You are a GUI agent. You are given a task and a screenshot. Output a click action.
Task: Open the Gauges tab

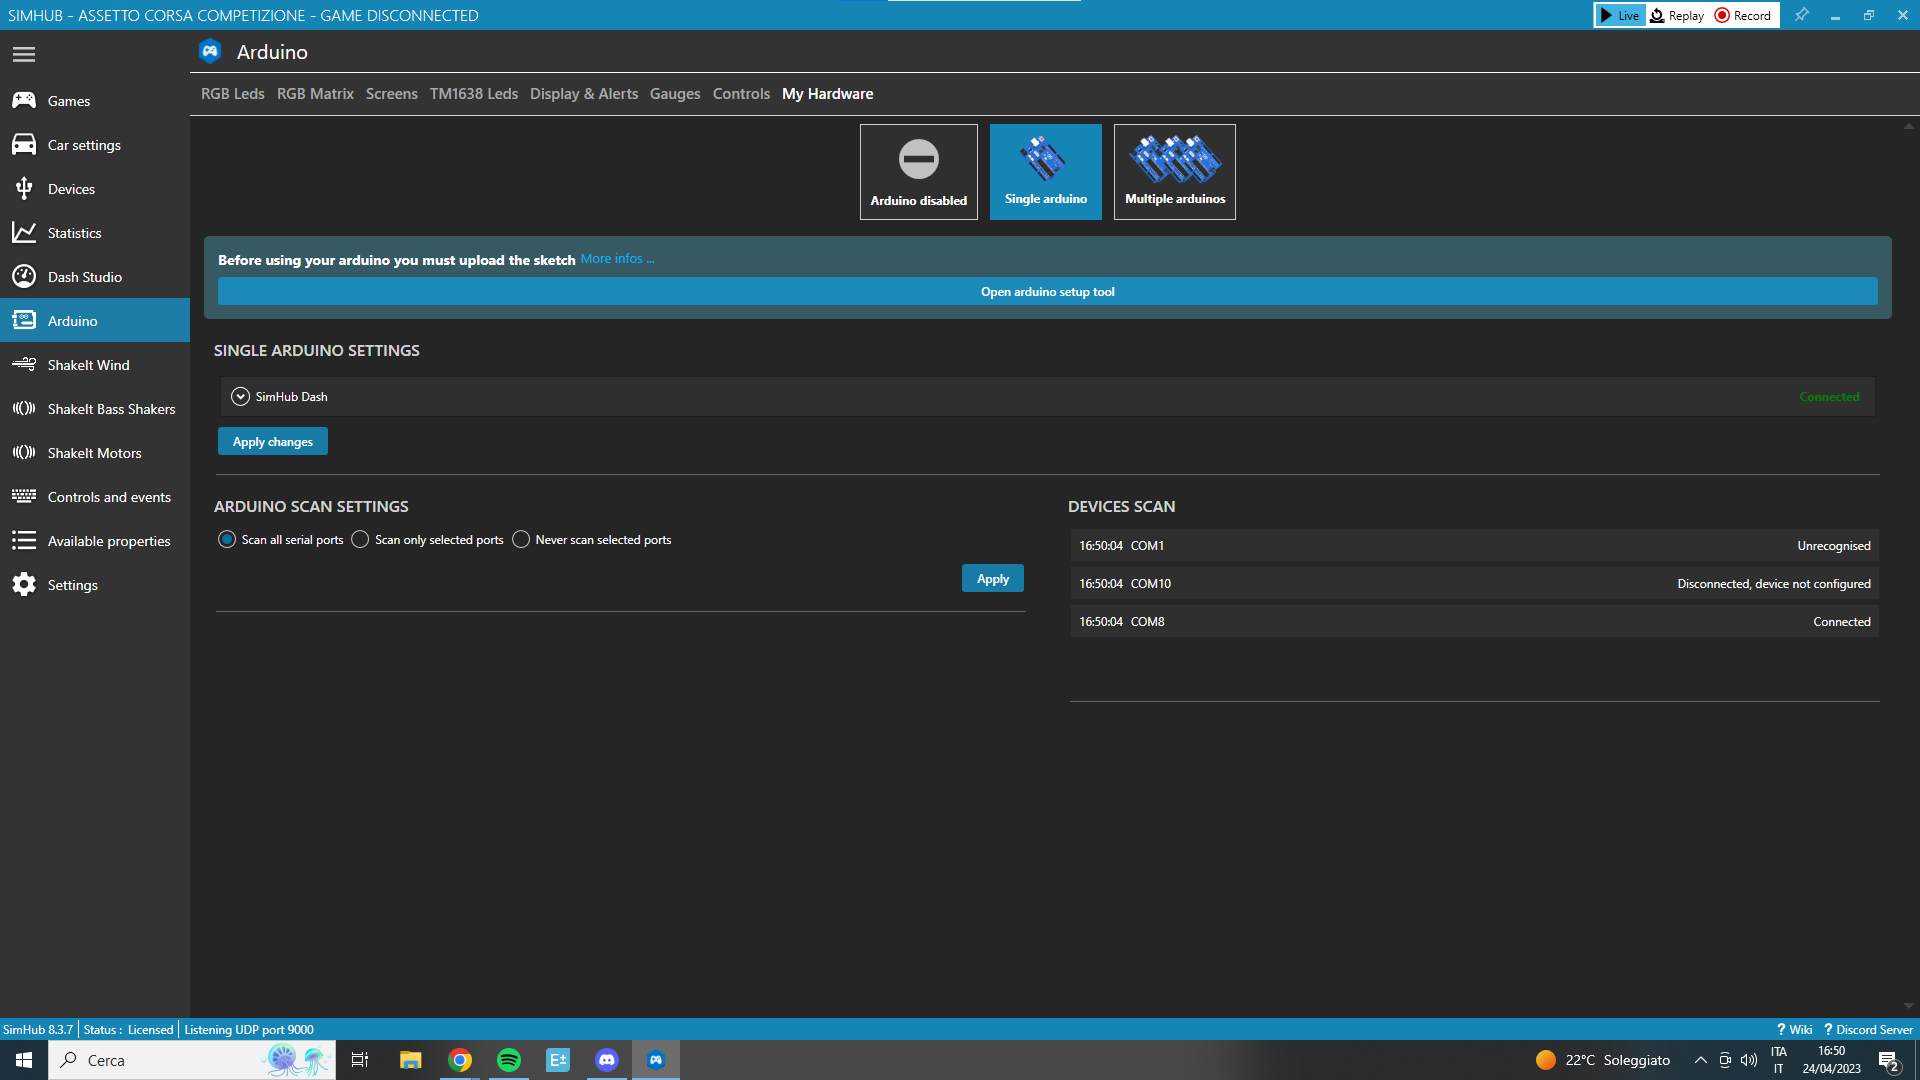pos(675,94)
